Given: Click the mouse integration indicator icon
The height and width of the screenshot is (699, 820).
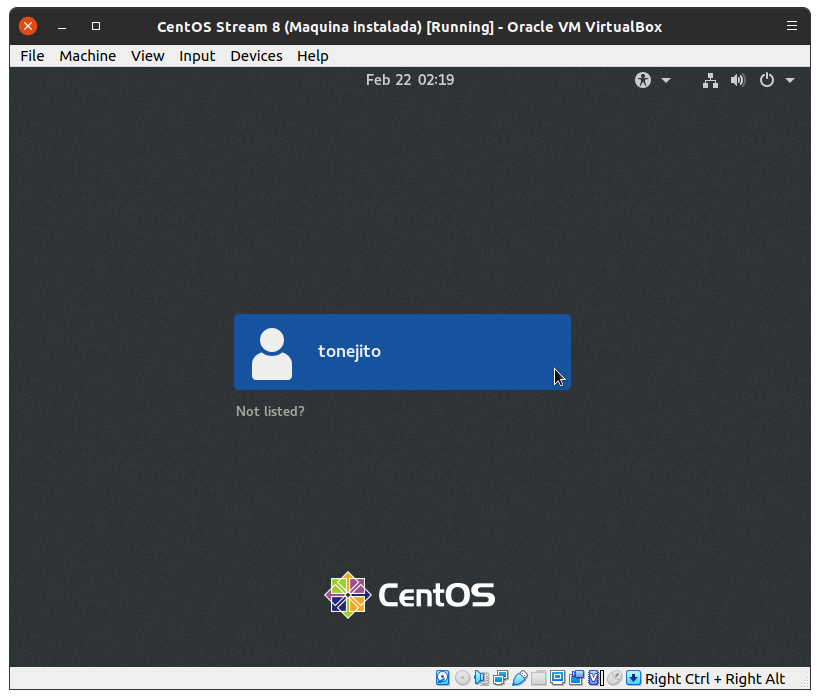Looking at the screenshot, I should [615, 678].
